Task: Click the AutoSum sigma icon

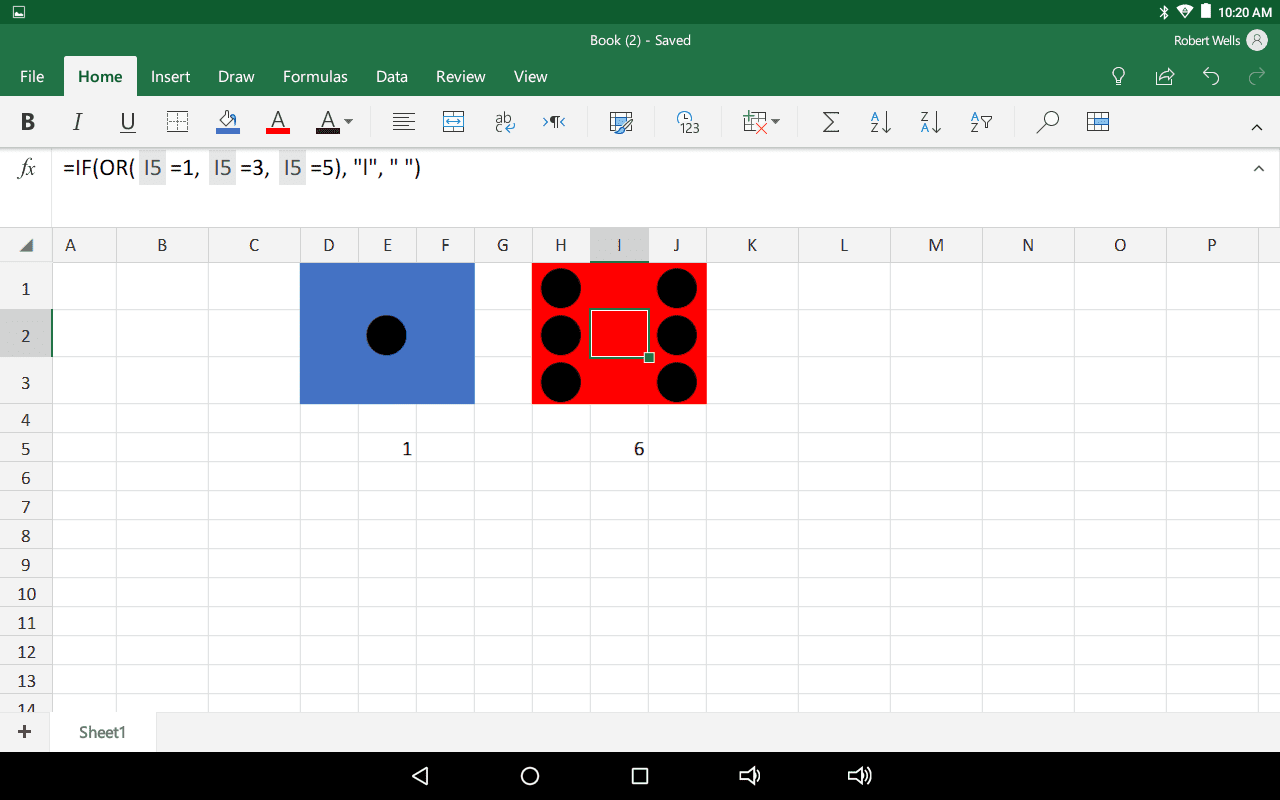Action: click(x=830, y=122)
